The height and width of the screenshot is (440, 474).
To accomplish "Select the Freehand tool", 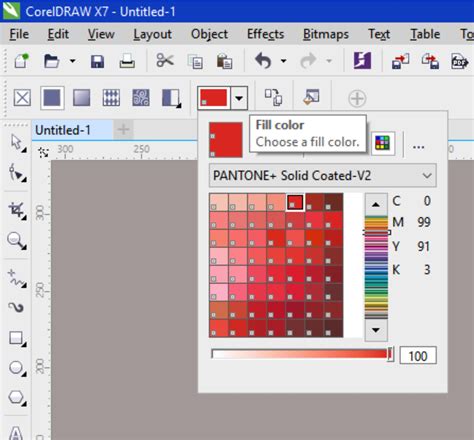I will [x=17, y=278].
